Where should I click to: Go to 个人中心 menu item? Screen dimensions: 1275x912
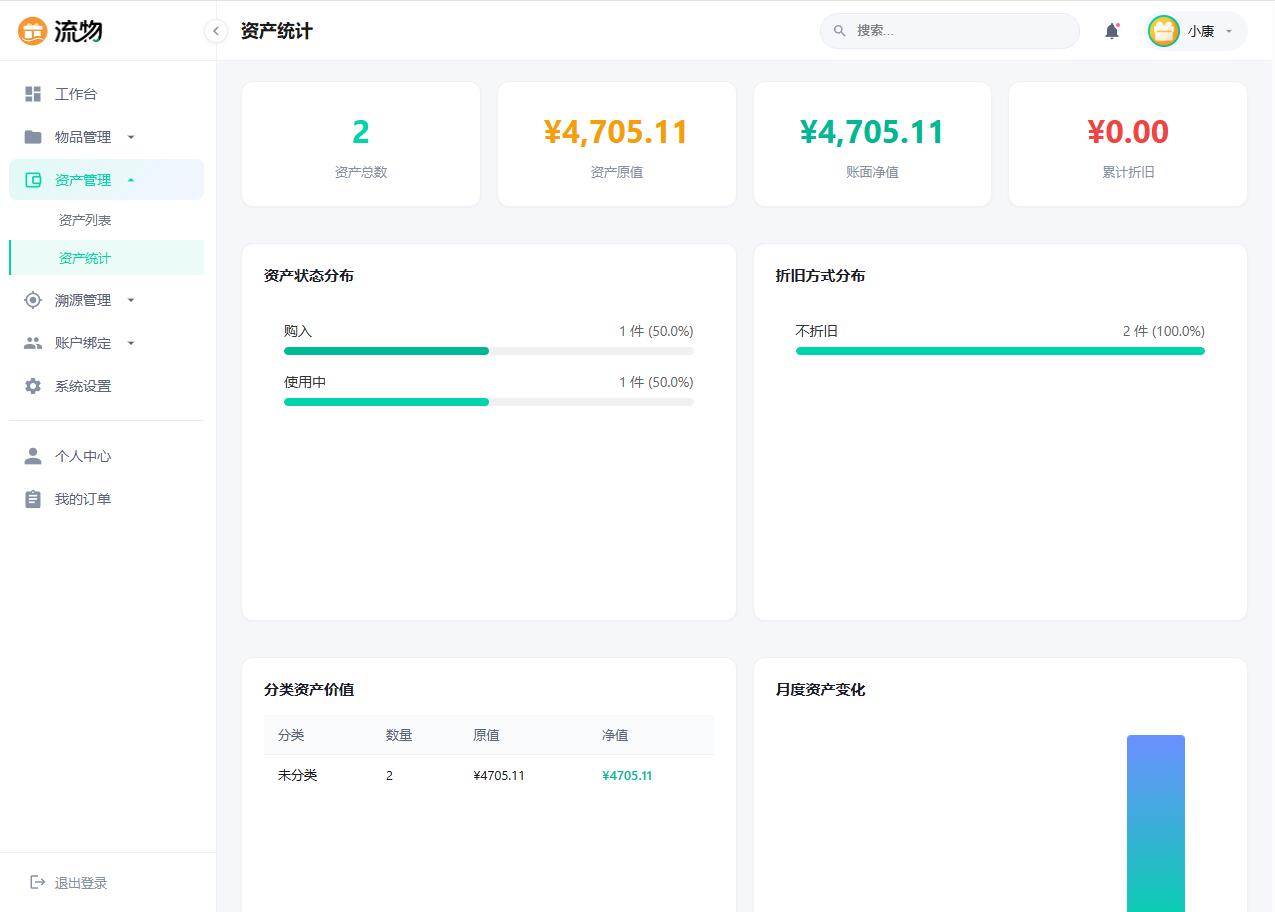(x=106, y=456)
